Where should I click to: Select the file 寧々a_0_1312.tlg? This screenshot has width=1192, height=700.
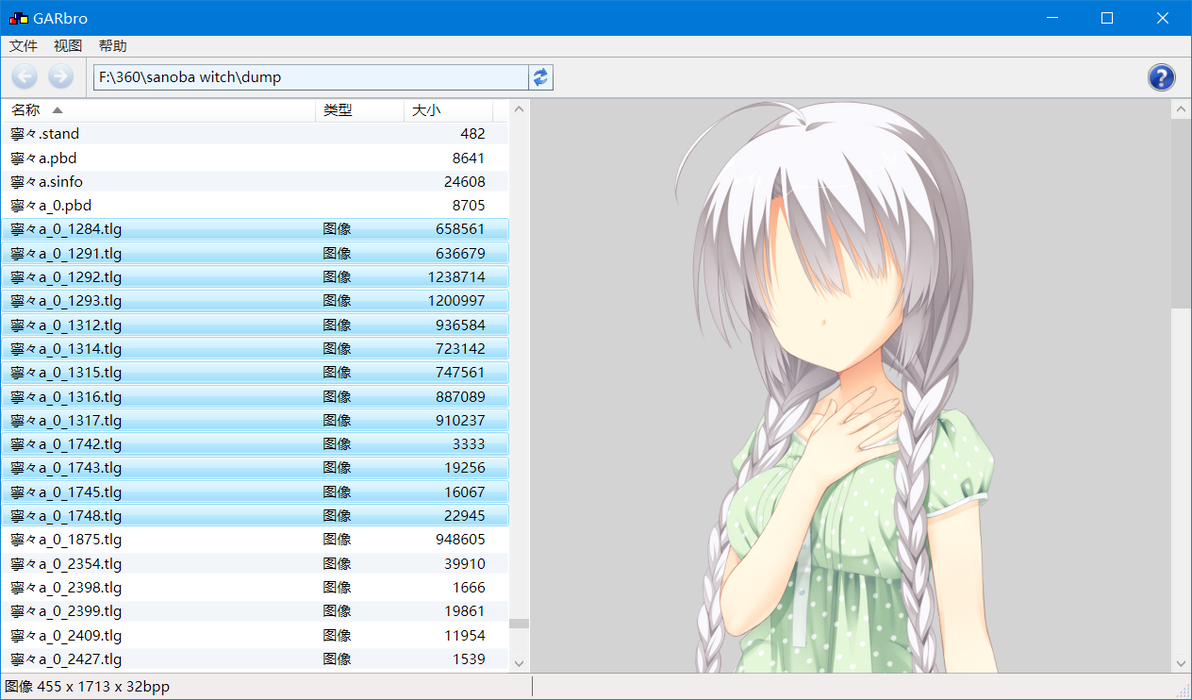coord(255,325)
